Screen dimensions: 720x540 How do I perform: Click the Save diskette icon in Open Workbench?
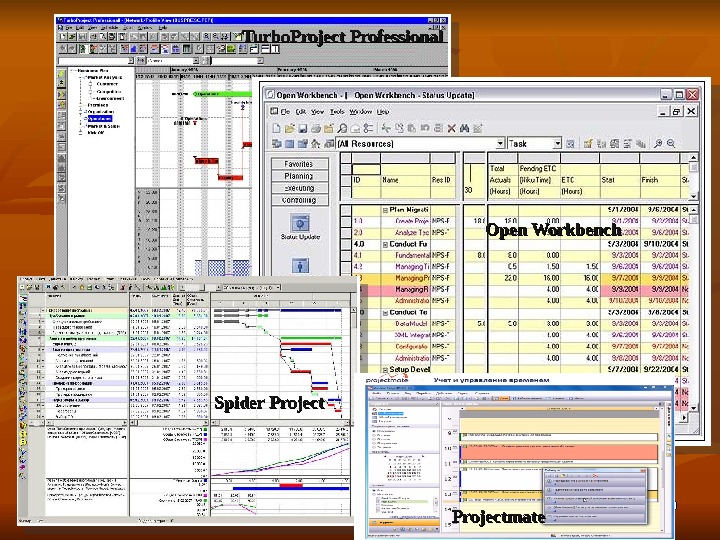click(x=302, y=129)
